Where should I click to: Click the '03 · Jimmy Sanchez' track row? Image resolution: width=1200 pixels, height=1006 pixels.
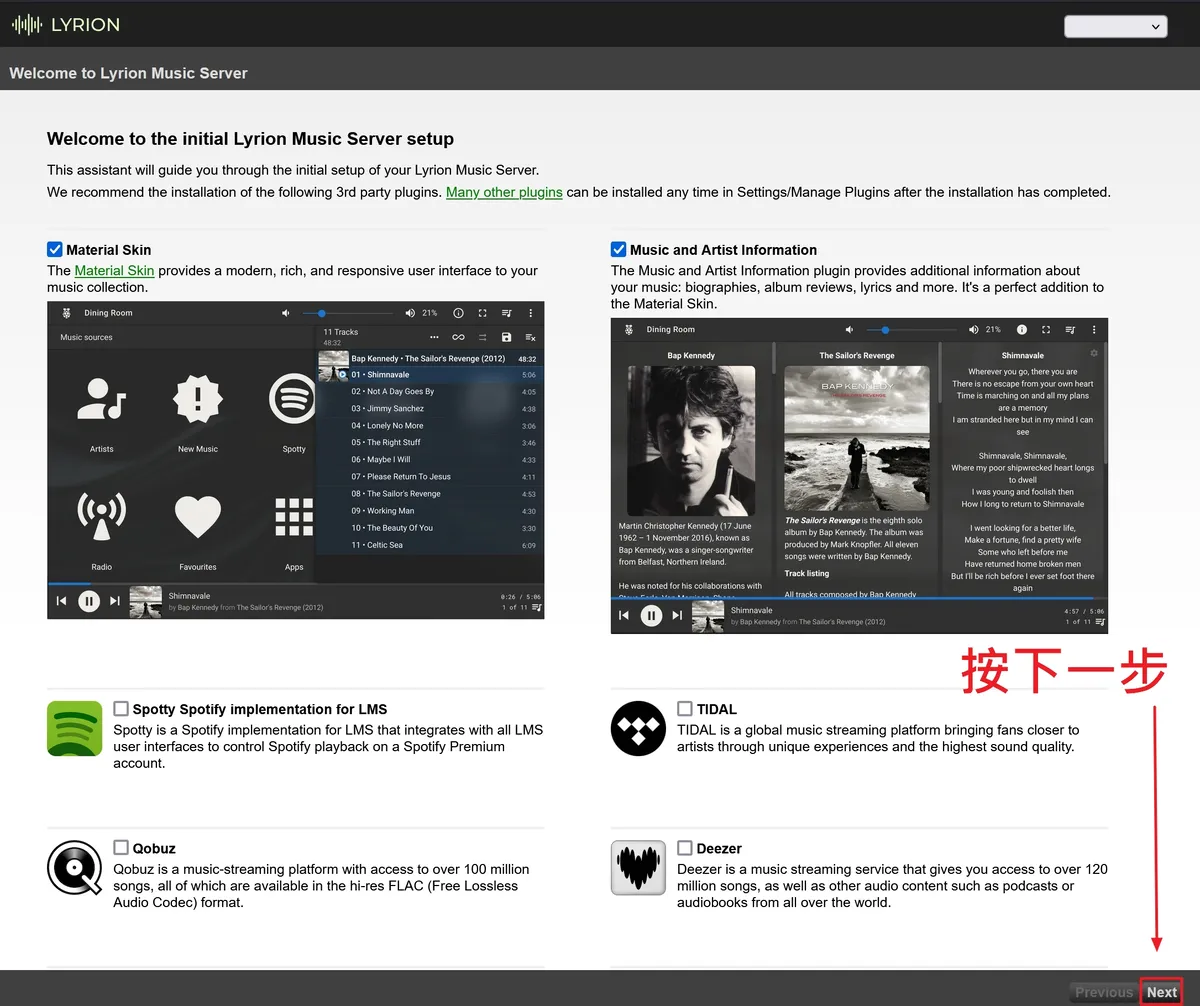click(430, 409)
